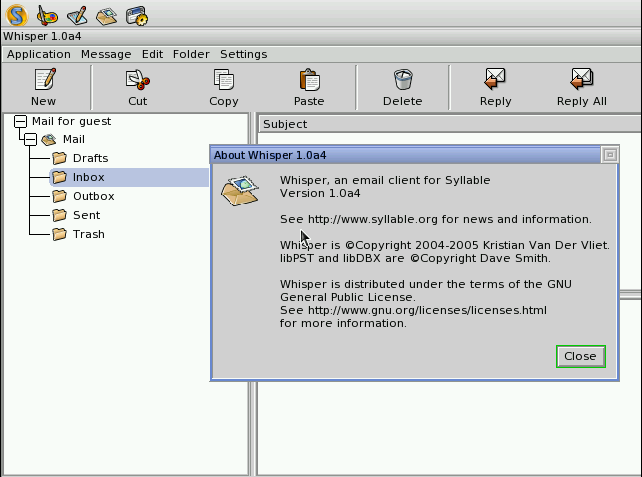
Task: Compose a New message
Action: pos(44,87)
